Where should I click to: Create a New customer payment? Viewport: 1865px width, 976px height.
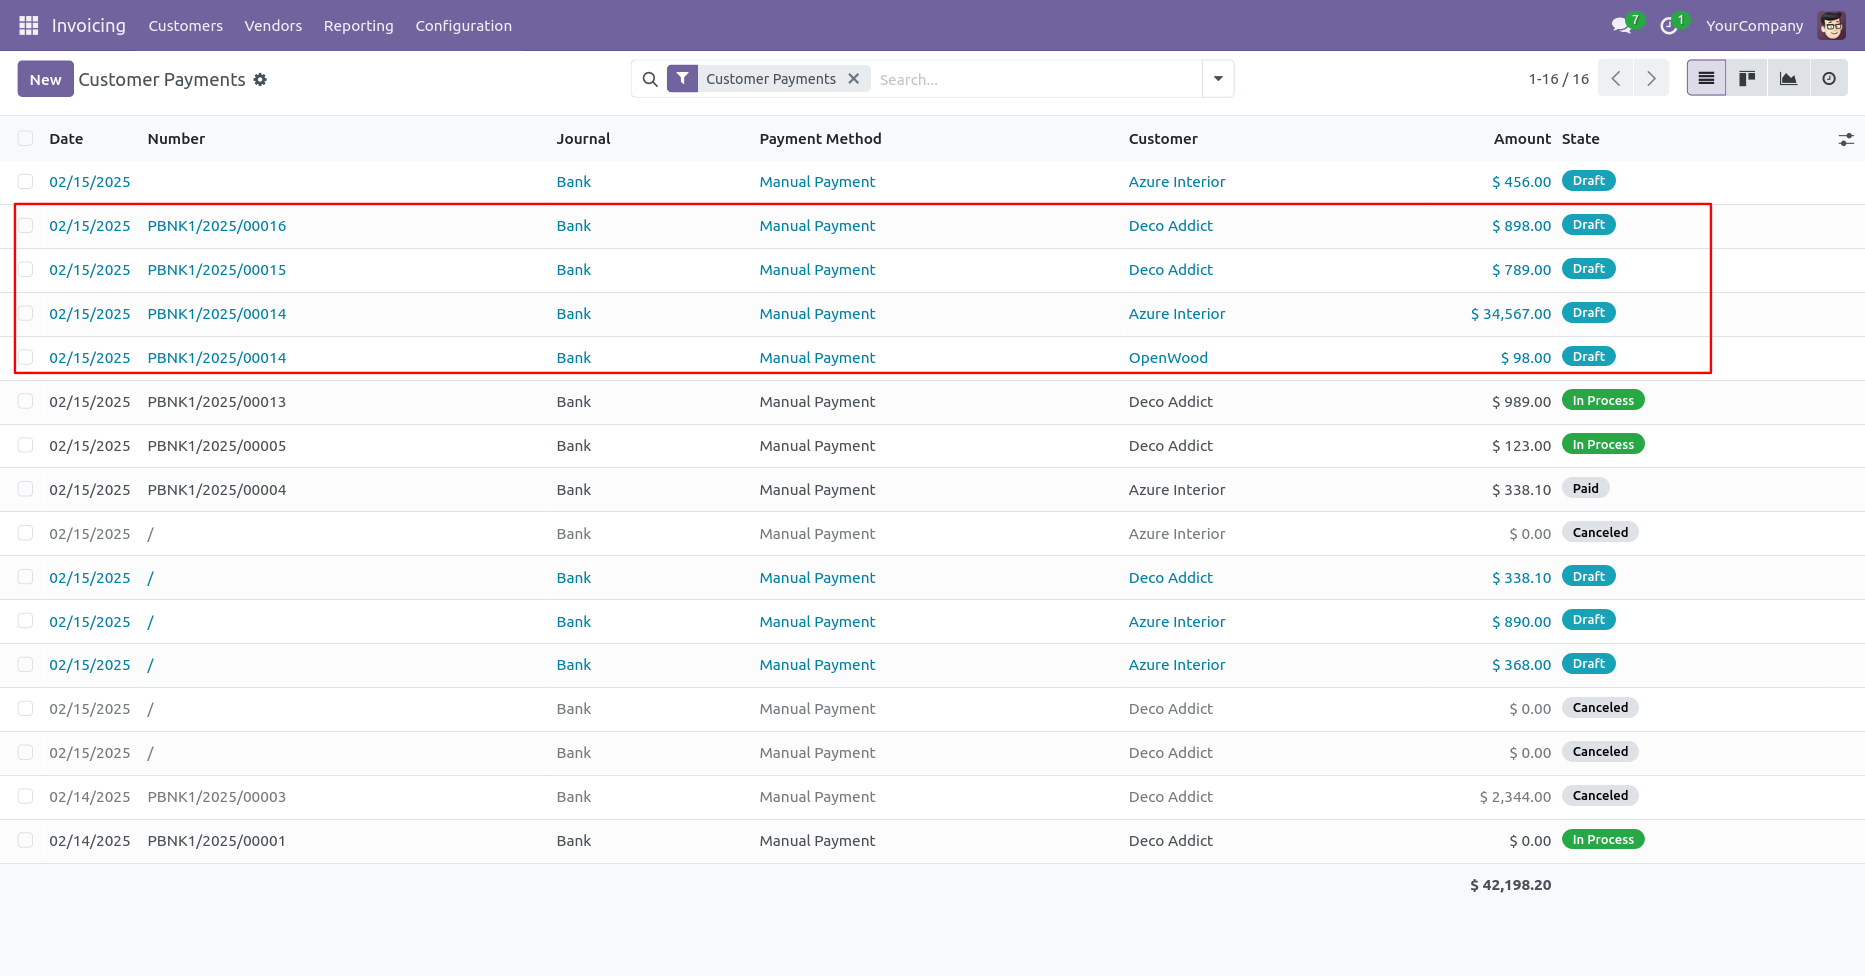point(45,79)
